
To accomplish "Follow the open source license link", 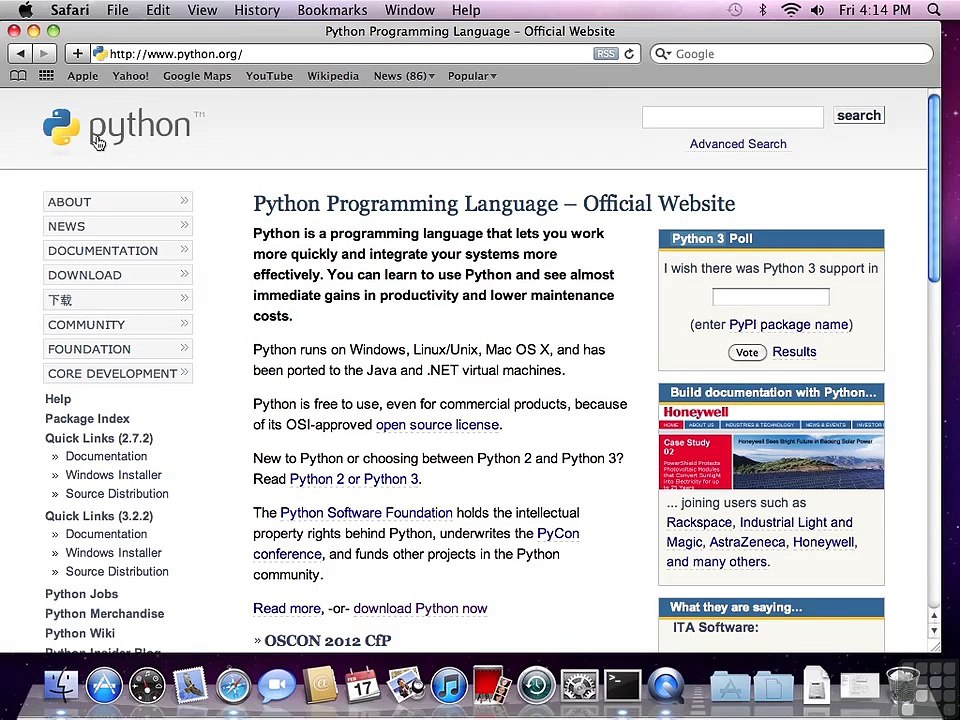I will [437, 425].
